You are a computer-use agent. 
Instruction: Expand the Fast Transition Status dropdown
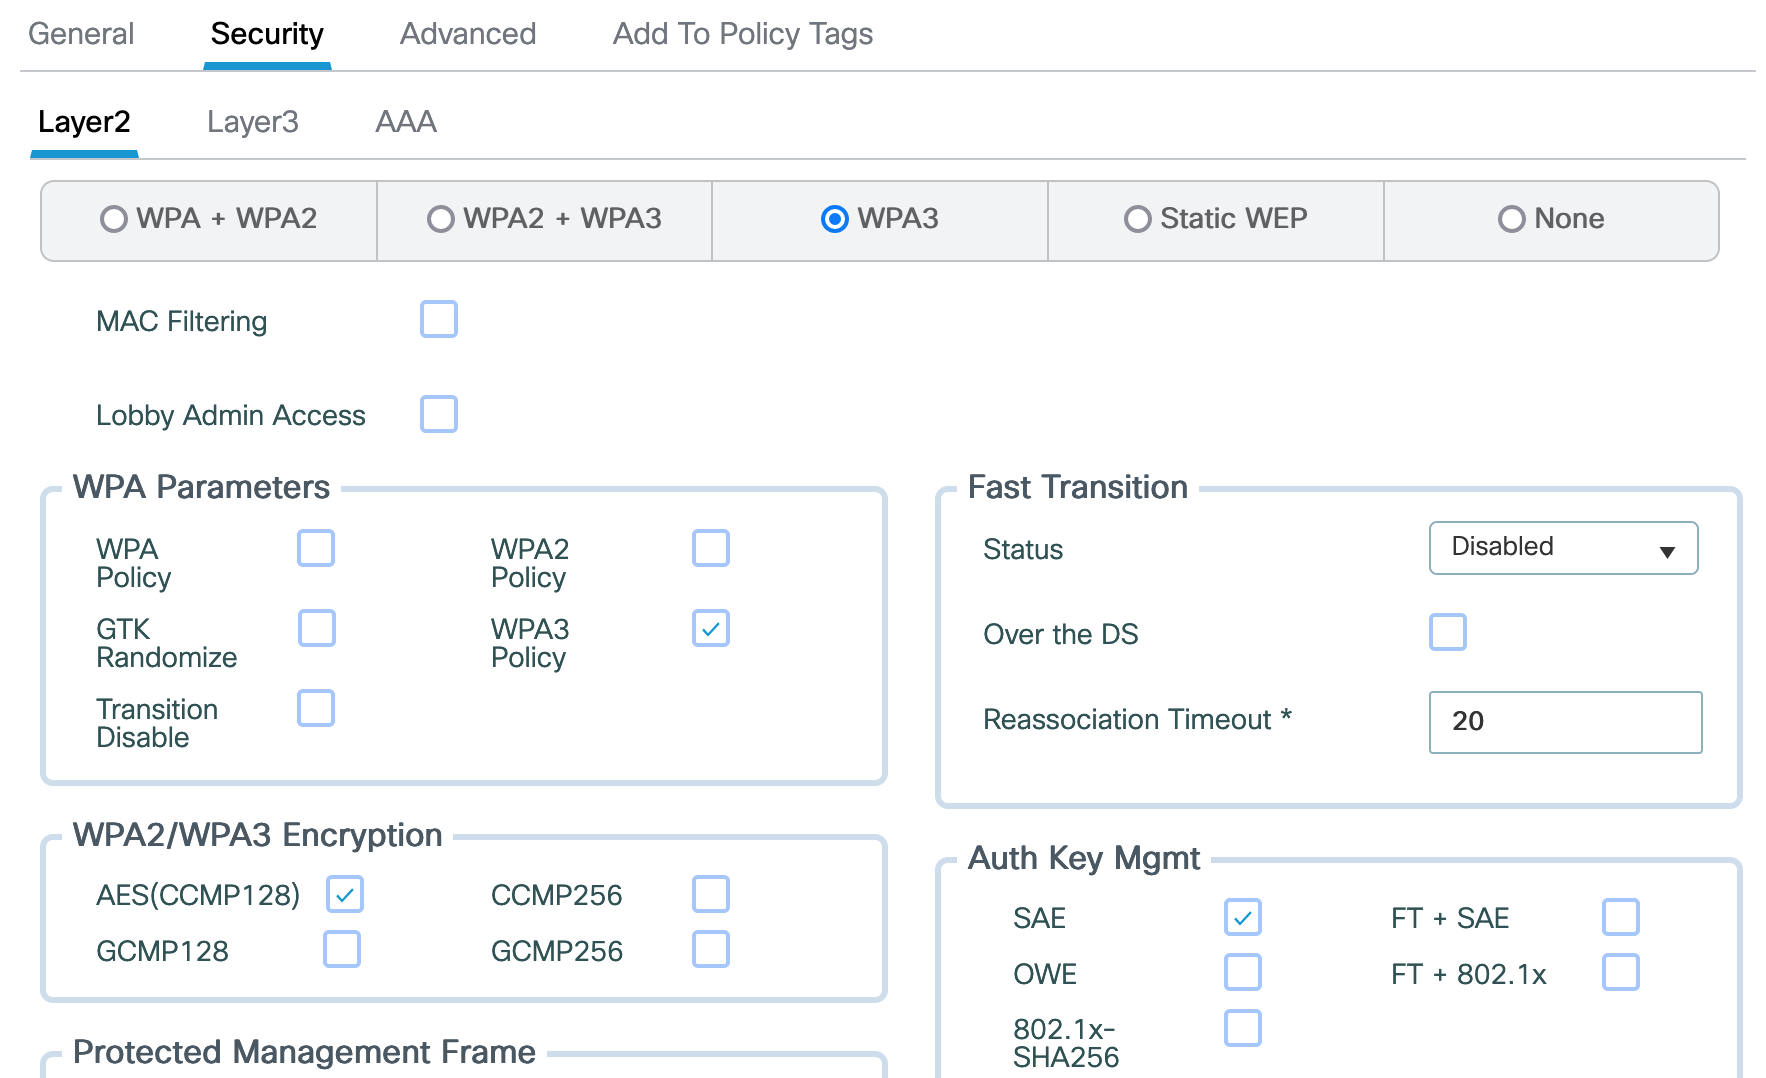(1563, 548)
